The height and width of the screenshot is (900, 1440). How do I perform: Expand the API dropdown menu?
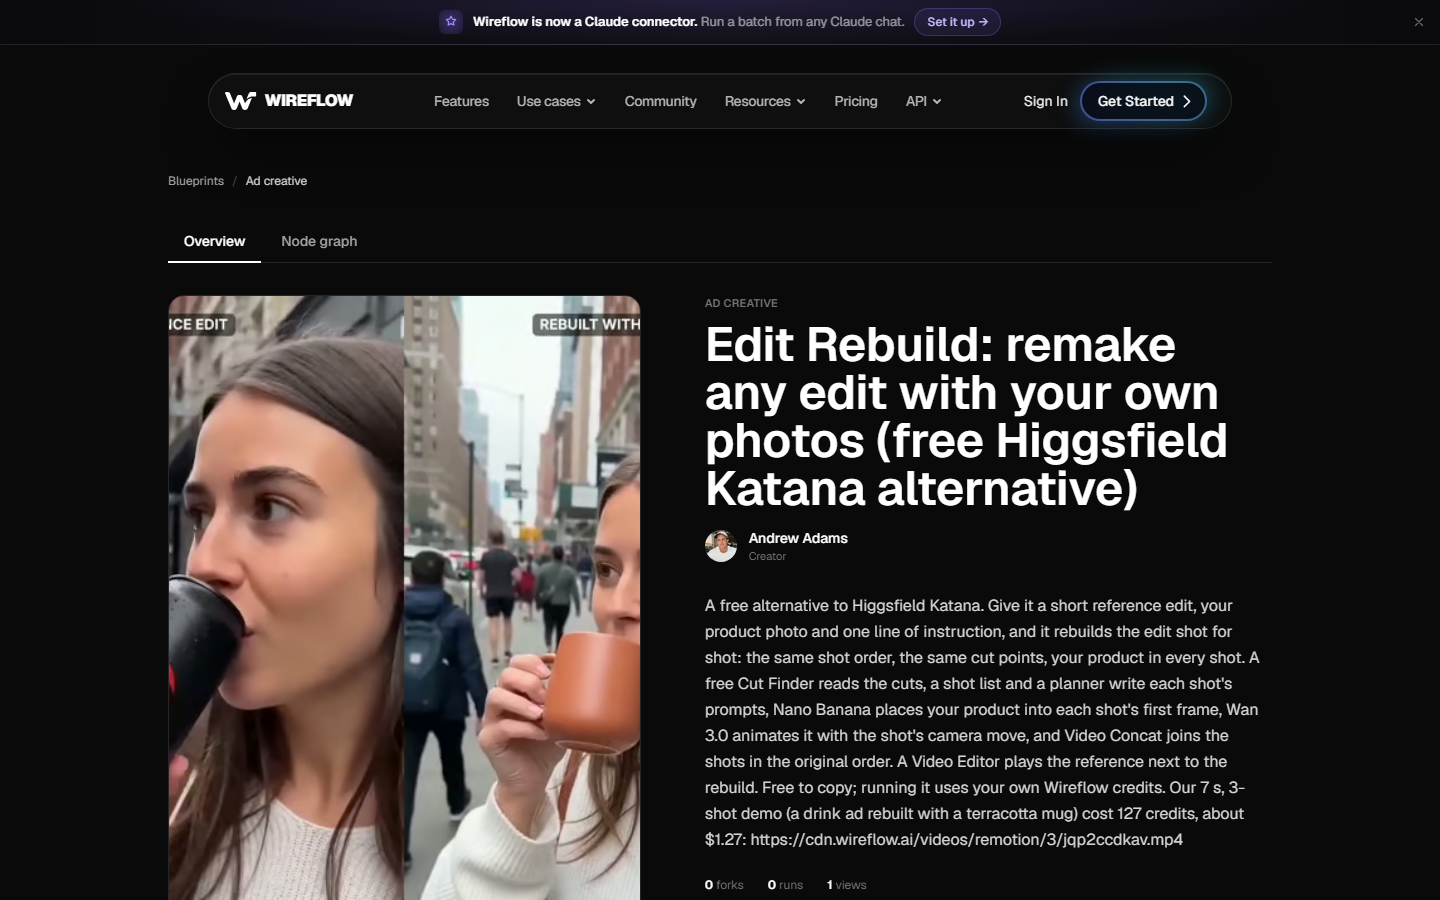[923, 101]
